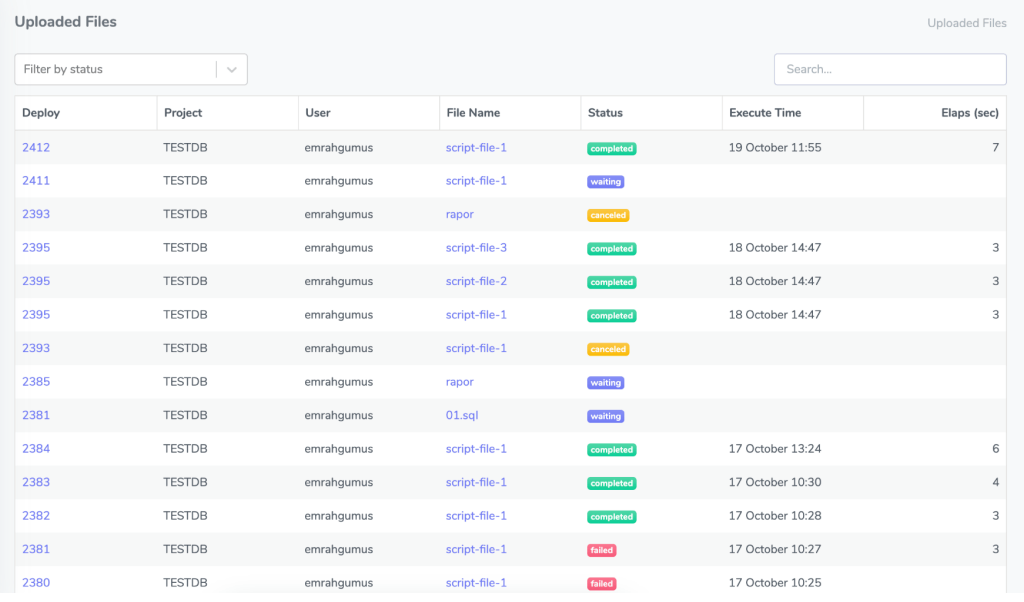The width and height of the screenshot is (1024, 602).
Task: Click deploy 2384 link
Action: coord(36,449)
